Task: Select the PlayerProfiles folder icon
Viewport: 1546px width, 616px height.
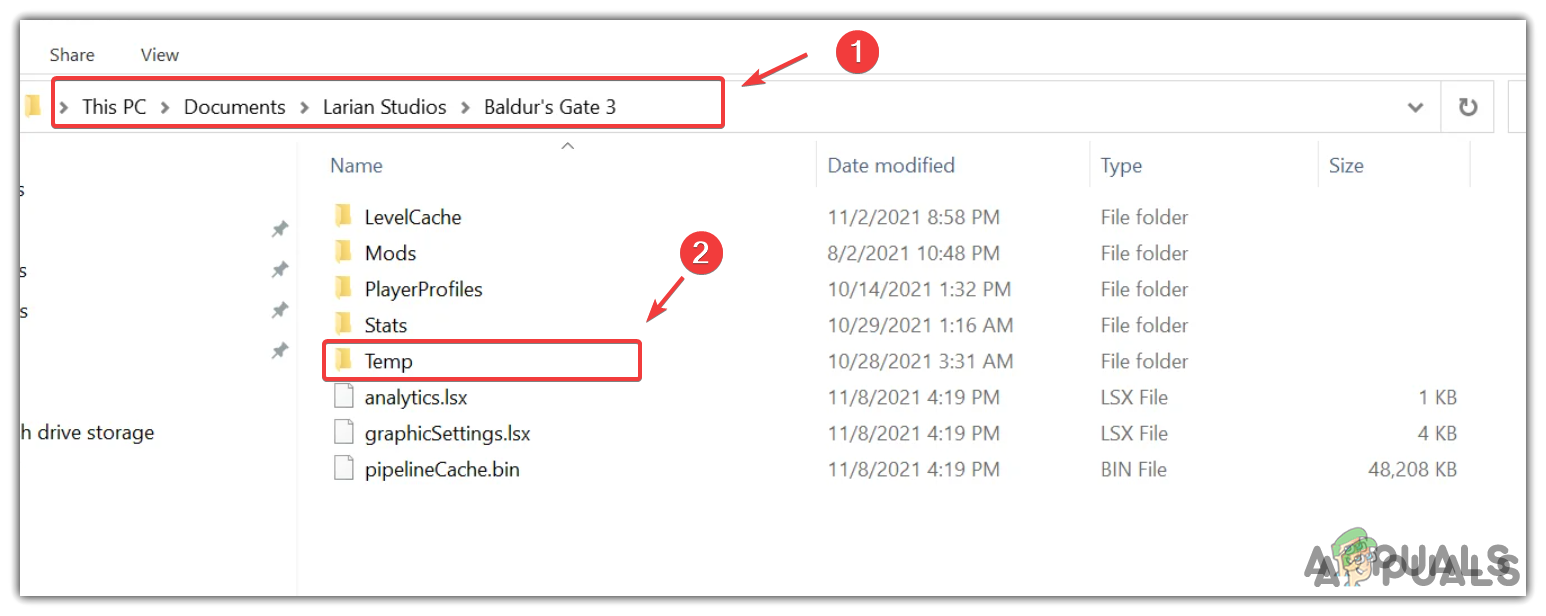Action: pyautogui.click(x=344, y=289)
